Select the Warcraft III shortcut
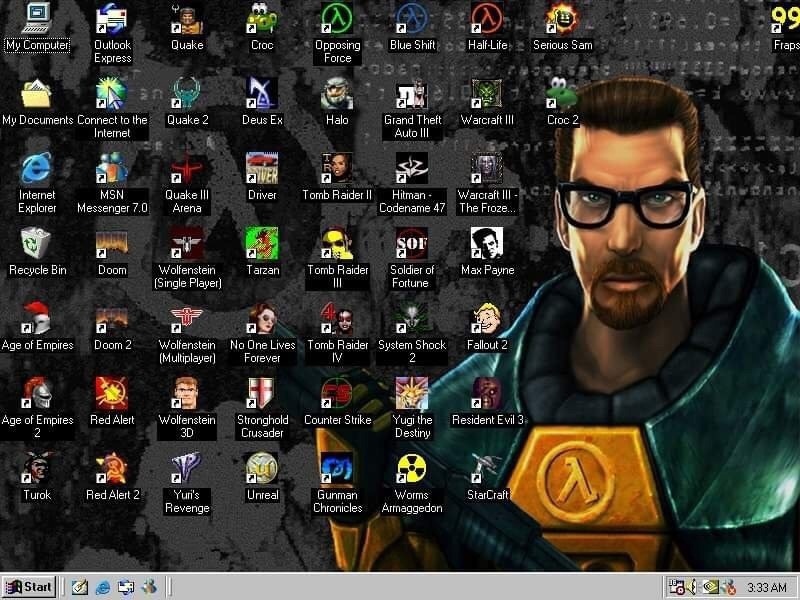Screen dimensions: 800x600 487,94
